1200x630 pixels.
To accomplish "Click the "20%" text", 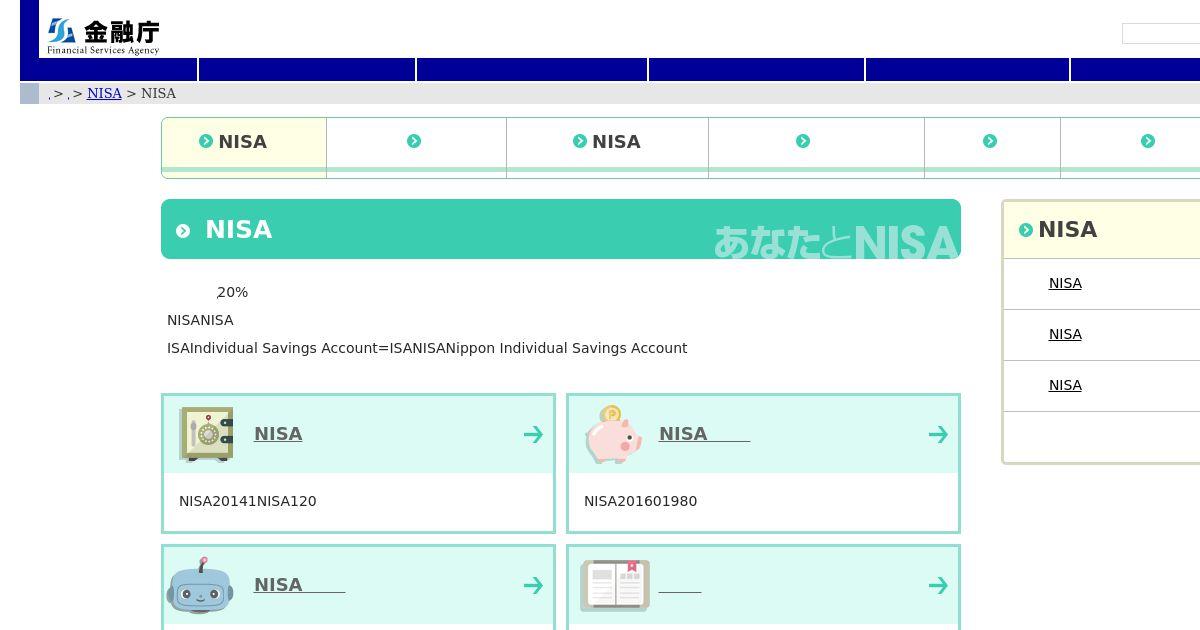I will (x=232, y=292).
